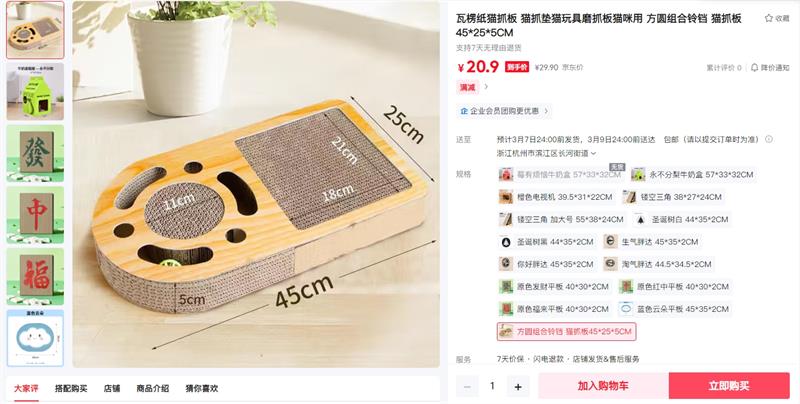Screen dimensions: 800x404
Task: Open the 搭配购买 tab
Action: coord(71,388)
